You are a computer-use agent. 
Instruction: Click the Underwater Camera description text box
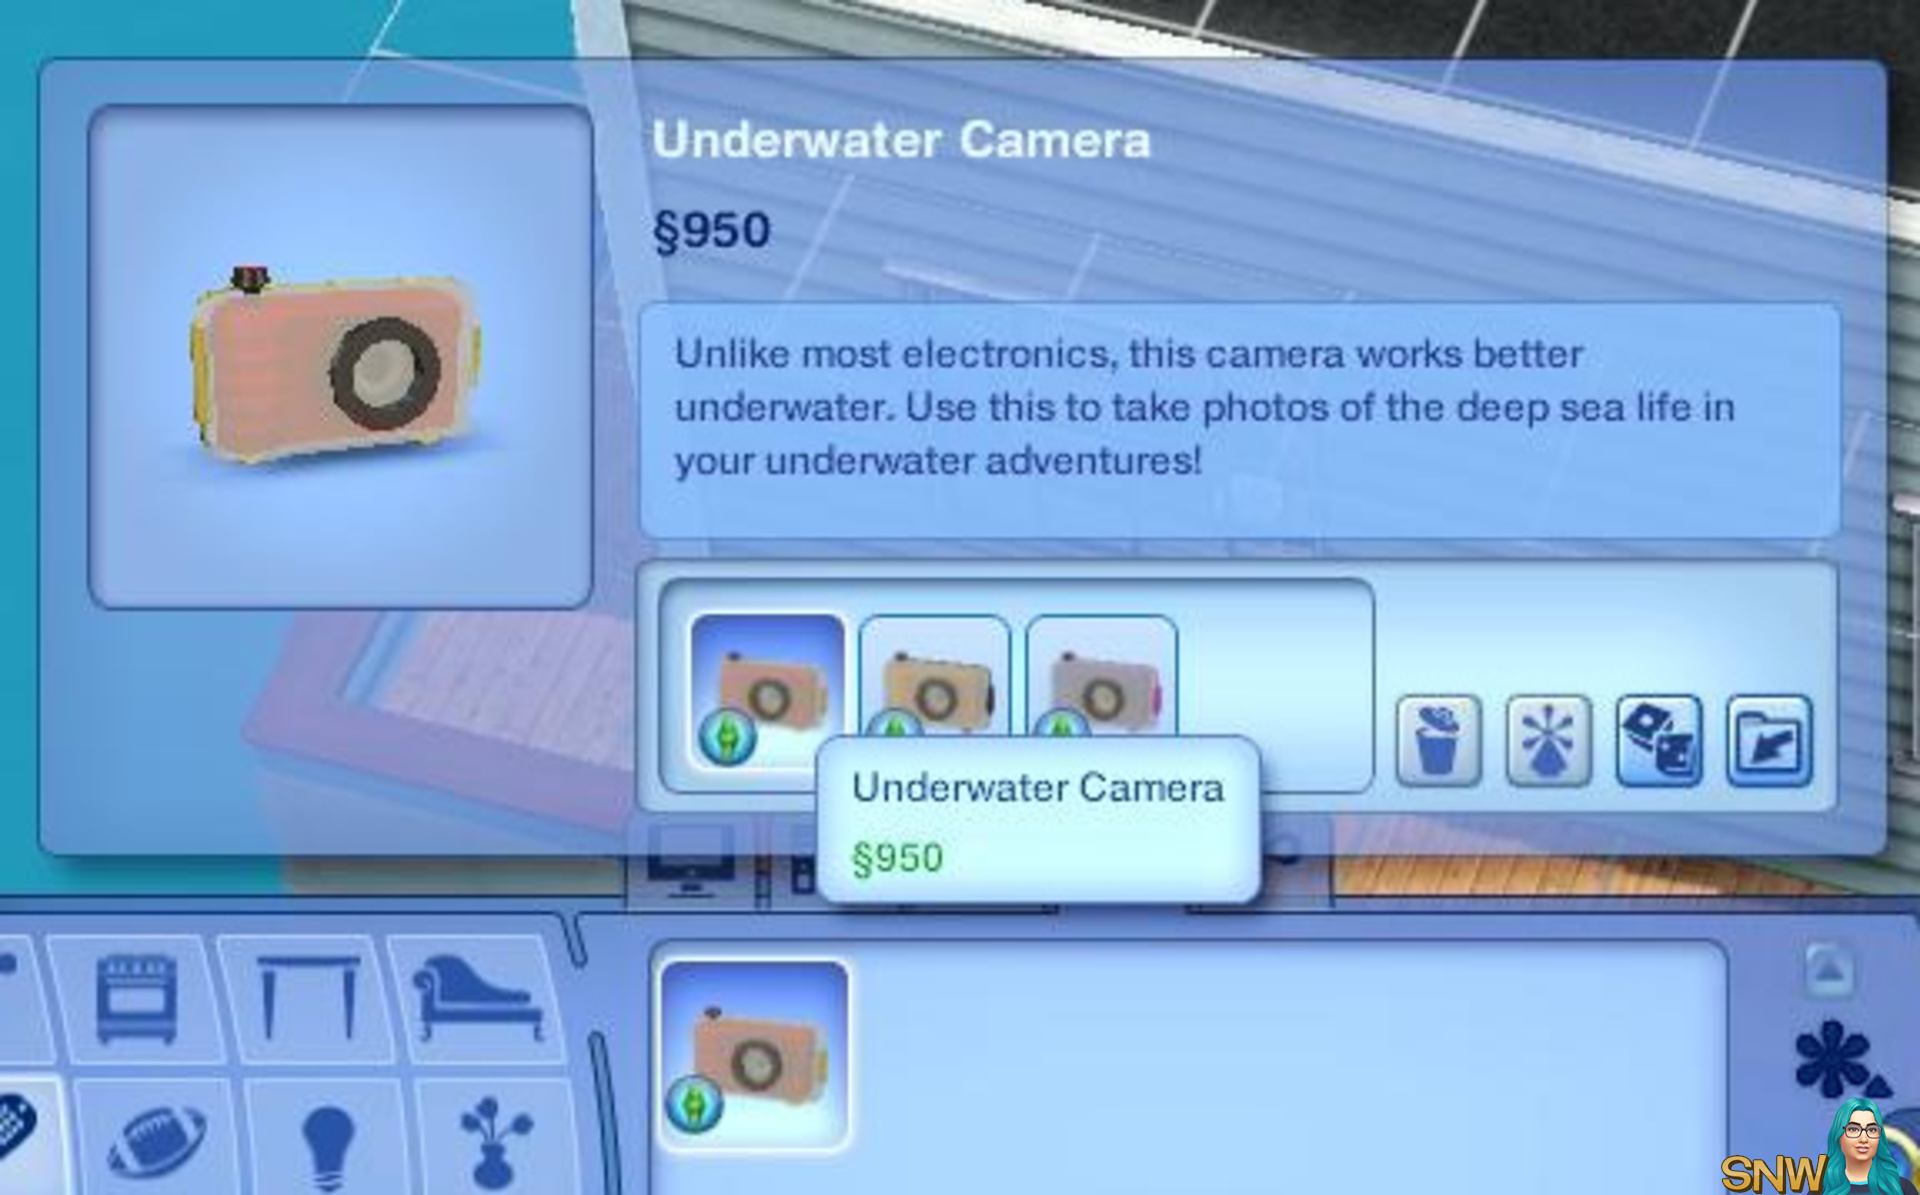(1239, 420)
